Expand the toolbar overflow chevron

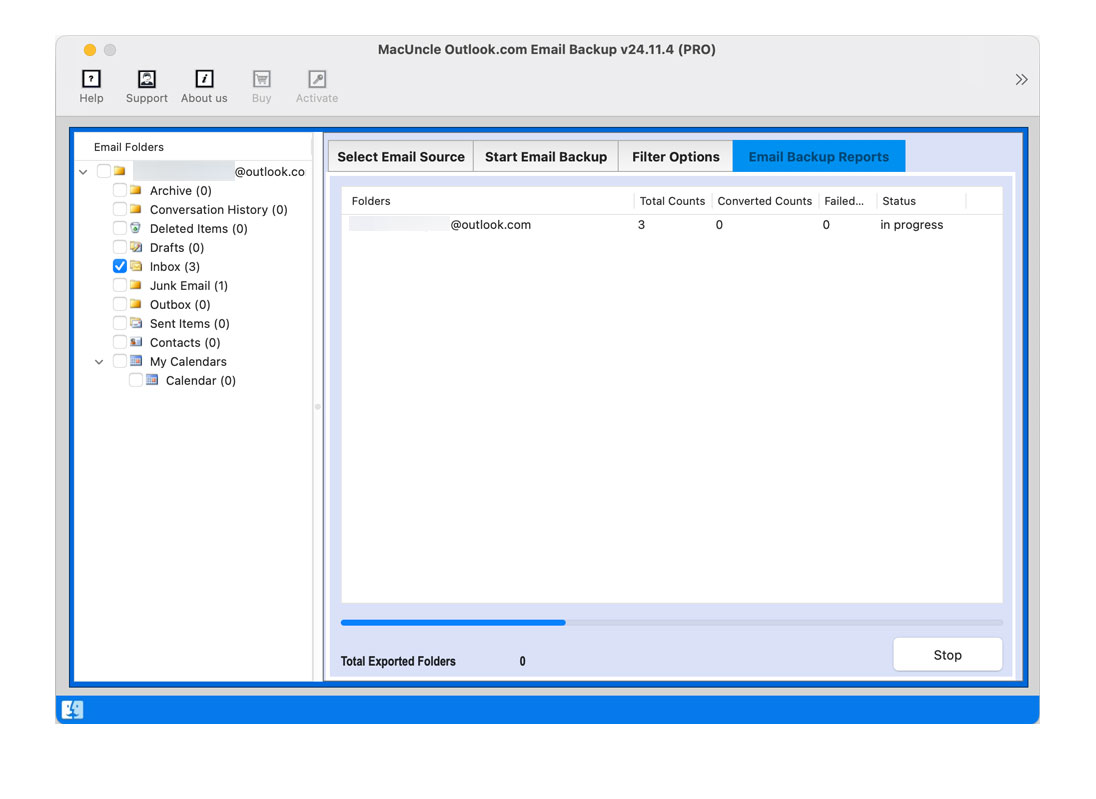pos(1021,79)
